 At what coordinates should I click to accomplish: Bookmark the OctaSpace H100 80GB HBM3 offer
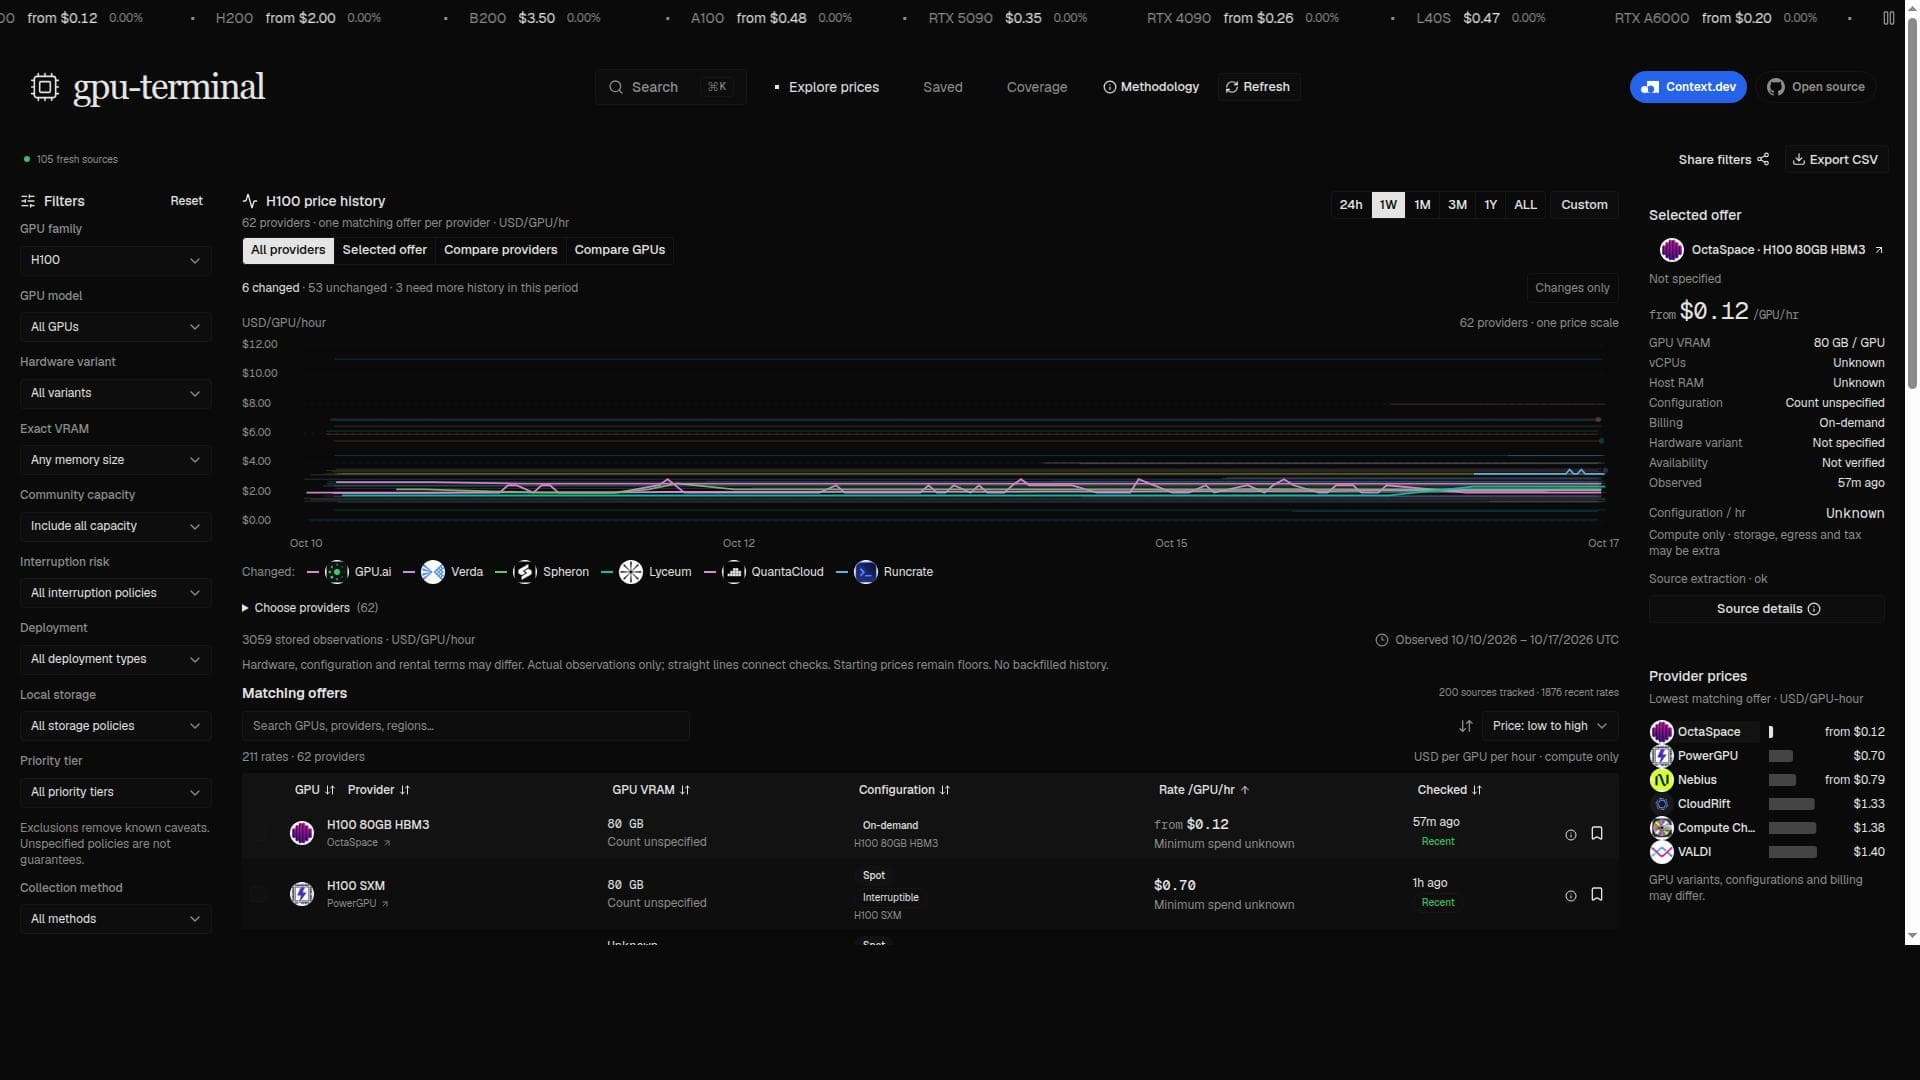[x=1597, y=833]
